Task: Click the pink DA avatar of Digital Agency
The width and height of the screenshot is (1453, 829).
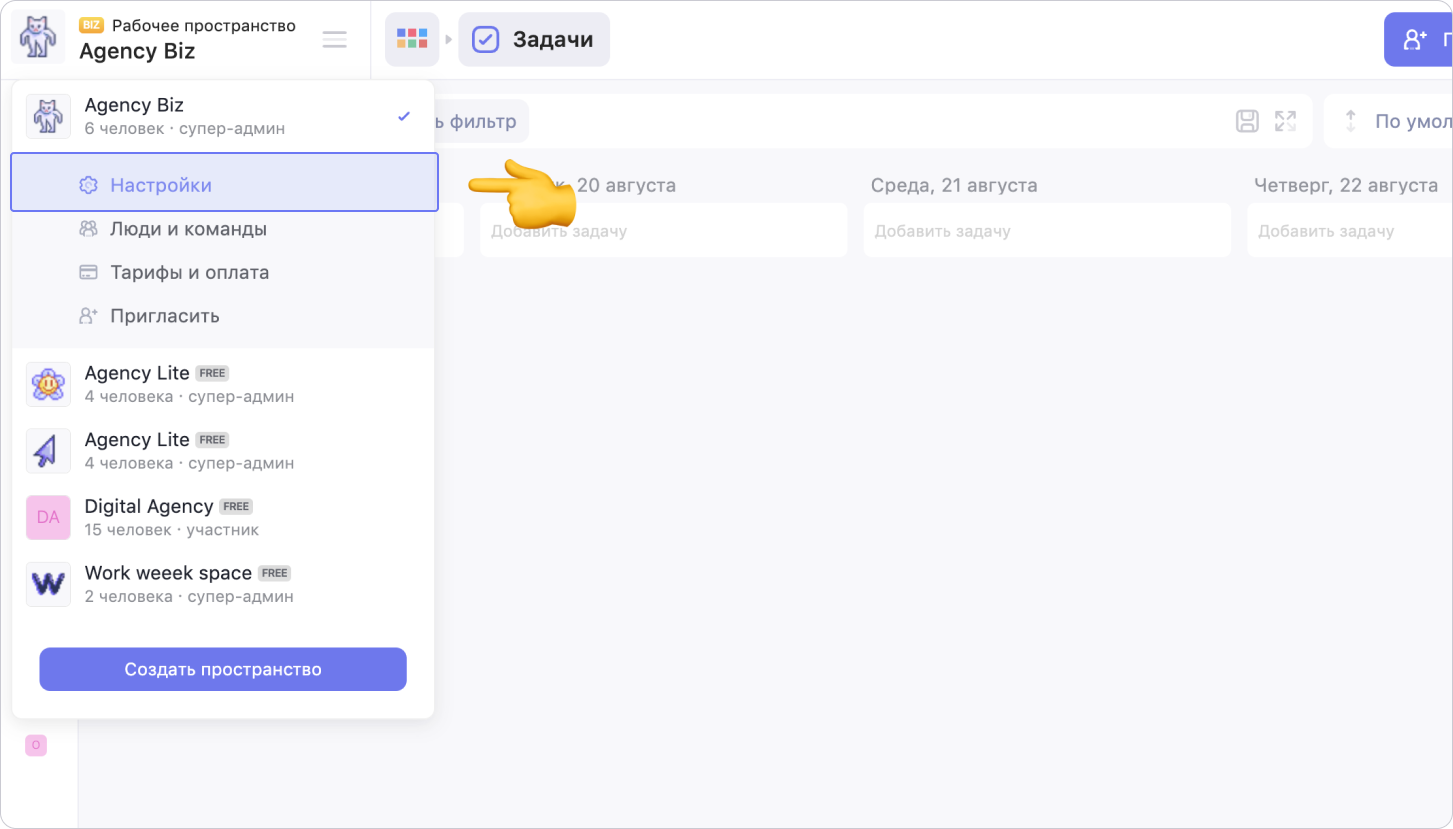Action: [x=48, y=517]
